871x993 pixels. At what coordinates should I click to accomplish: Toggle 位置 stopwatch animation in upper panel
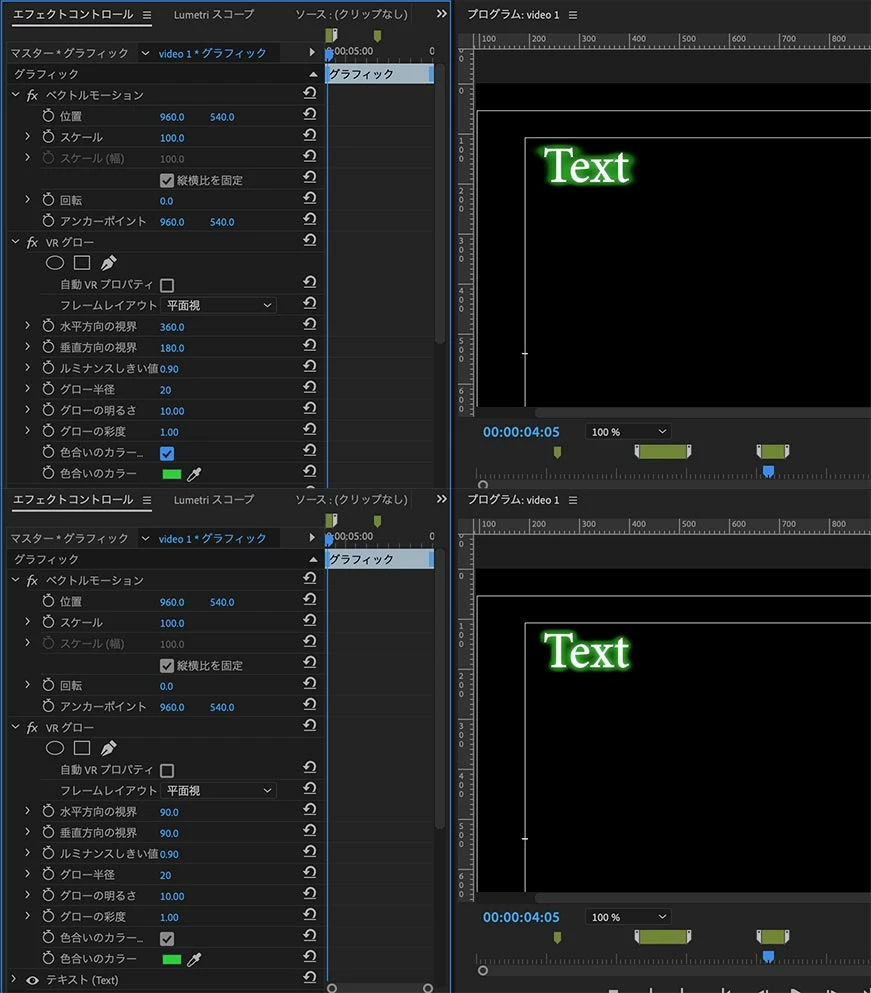point(48,116)
